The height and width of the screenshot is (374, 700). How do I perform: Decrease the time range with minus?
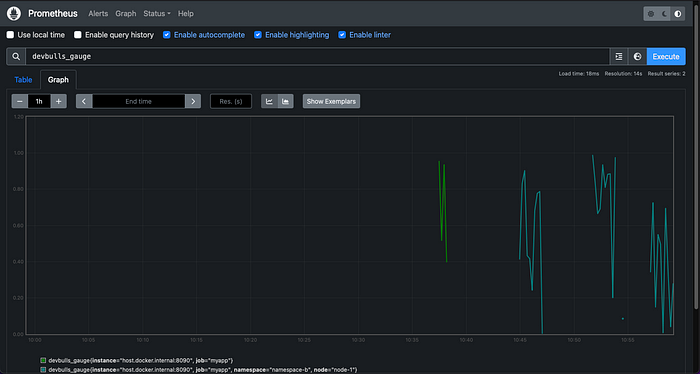point(20,101)
